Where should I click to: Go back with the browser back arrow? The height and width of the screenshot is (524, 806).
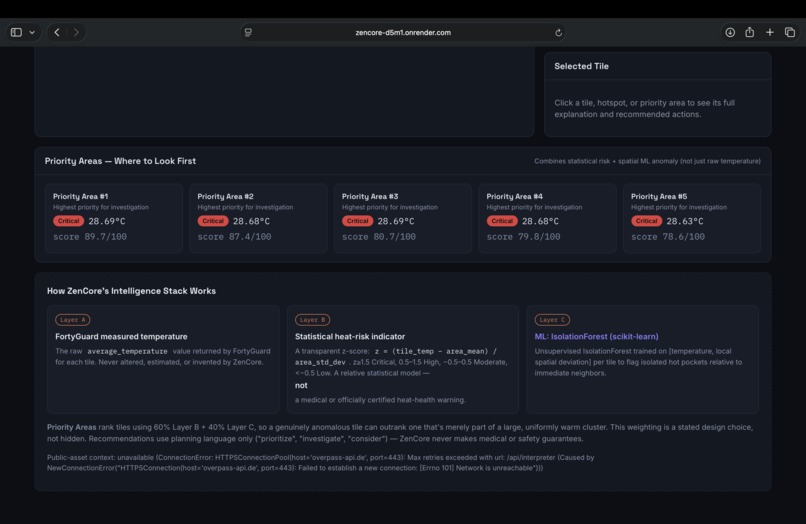tap(57, 32)
